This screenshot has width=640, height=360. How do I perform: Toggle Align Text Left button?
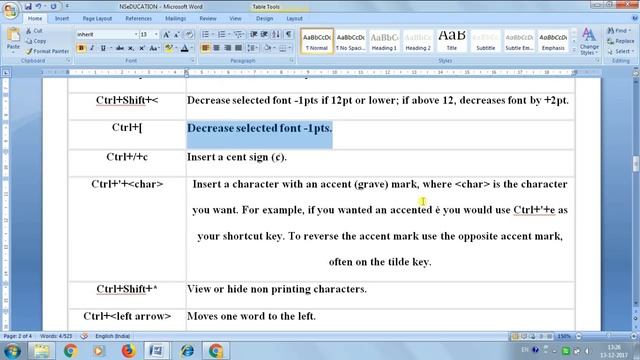click(x=205, y=48)
